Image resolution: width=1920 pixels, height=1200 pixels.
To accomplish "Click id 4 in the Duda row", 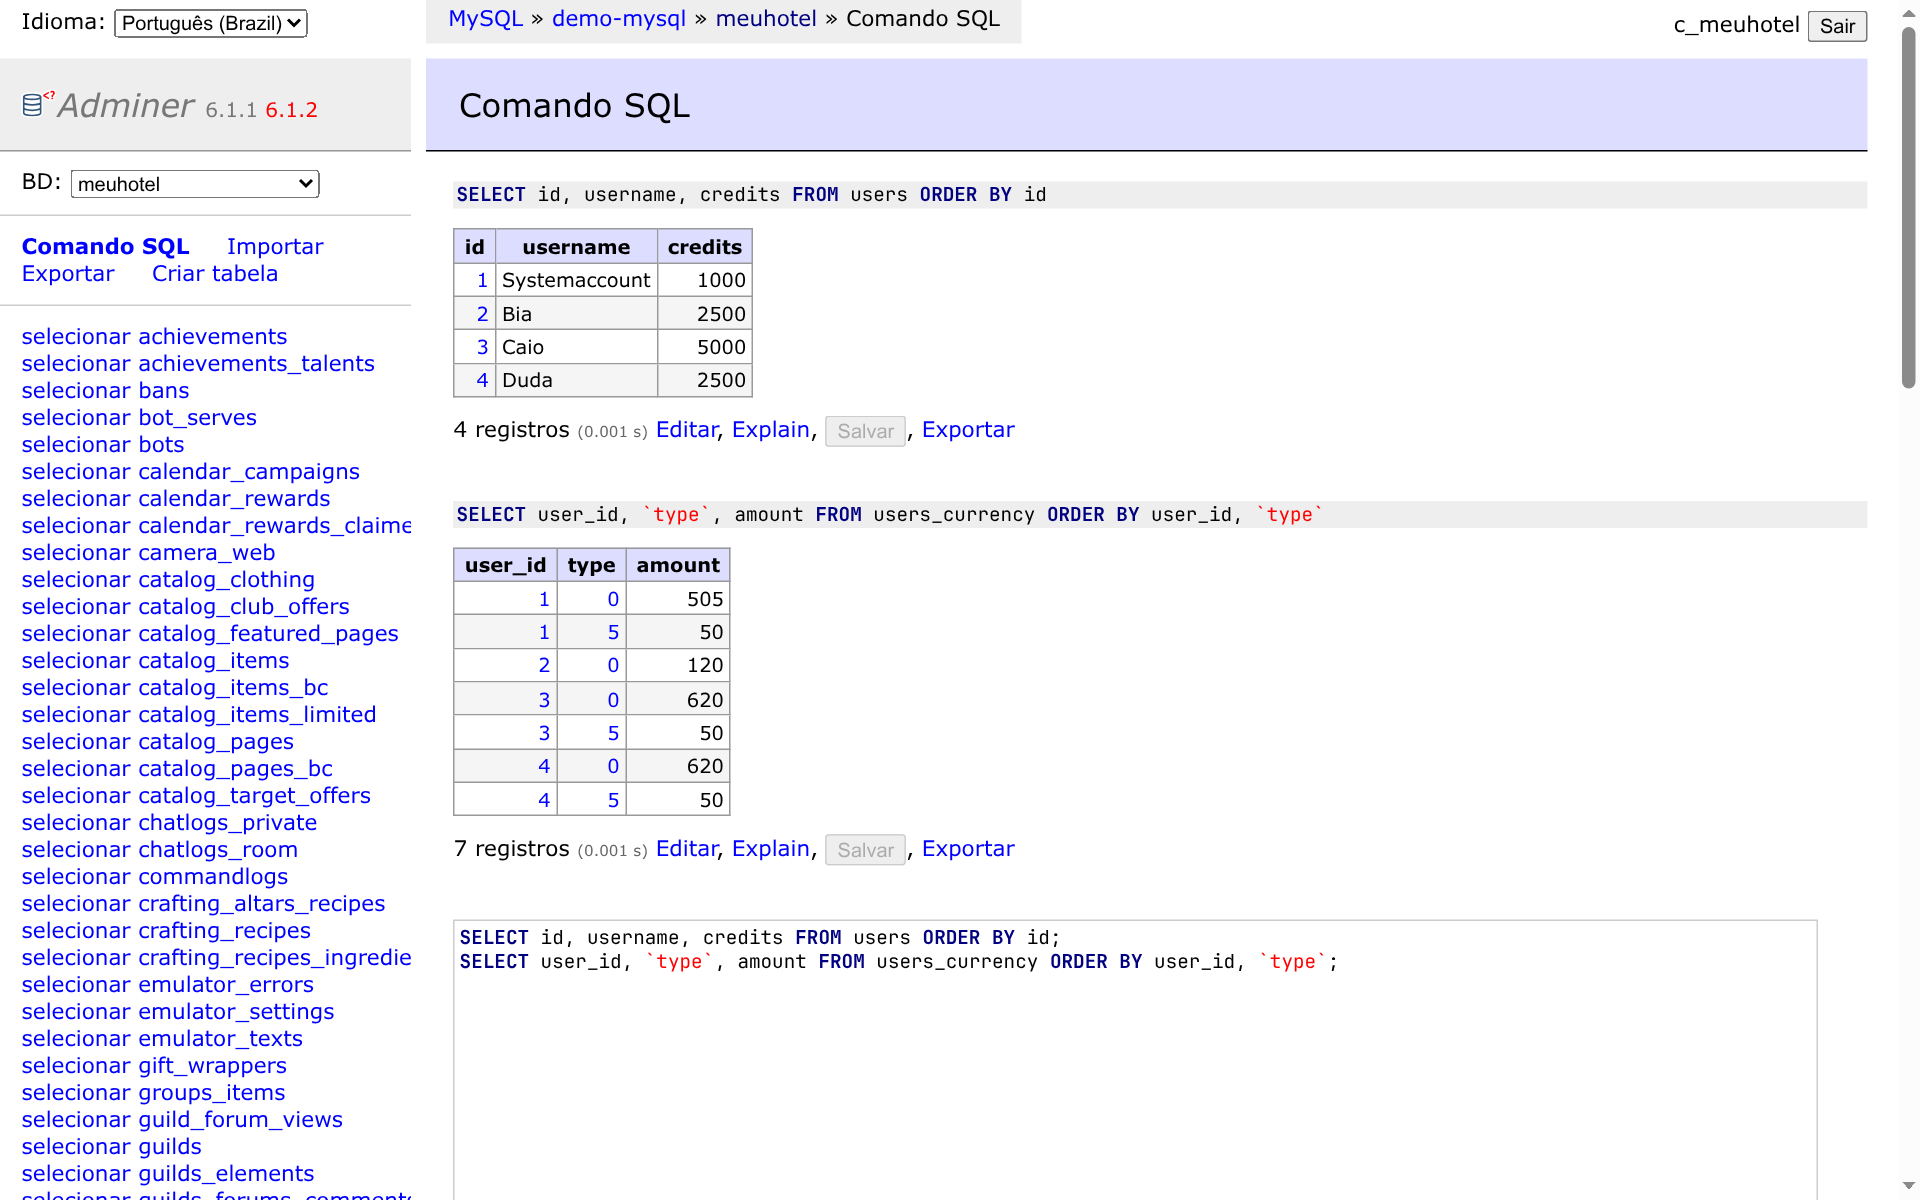I will [482, 380].
